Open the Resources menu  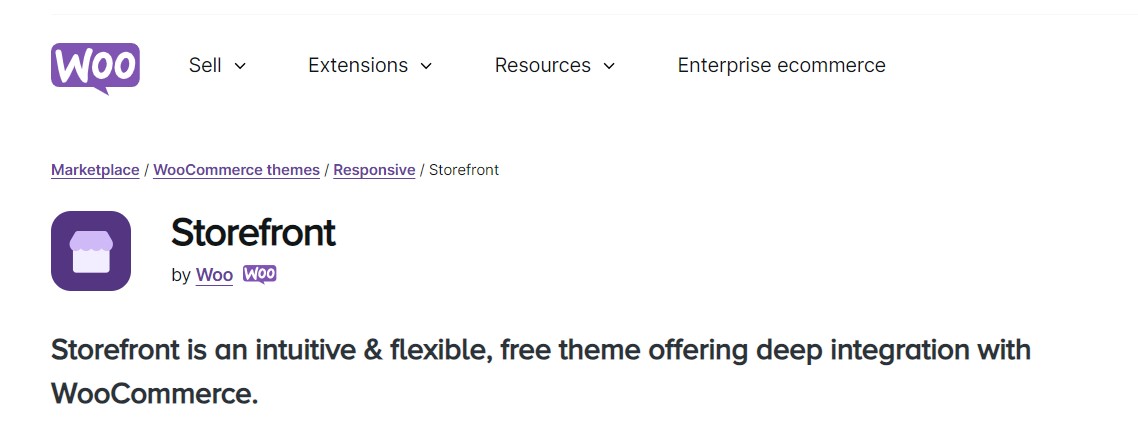(x=543, y=65)
